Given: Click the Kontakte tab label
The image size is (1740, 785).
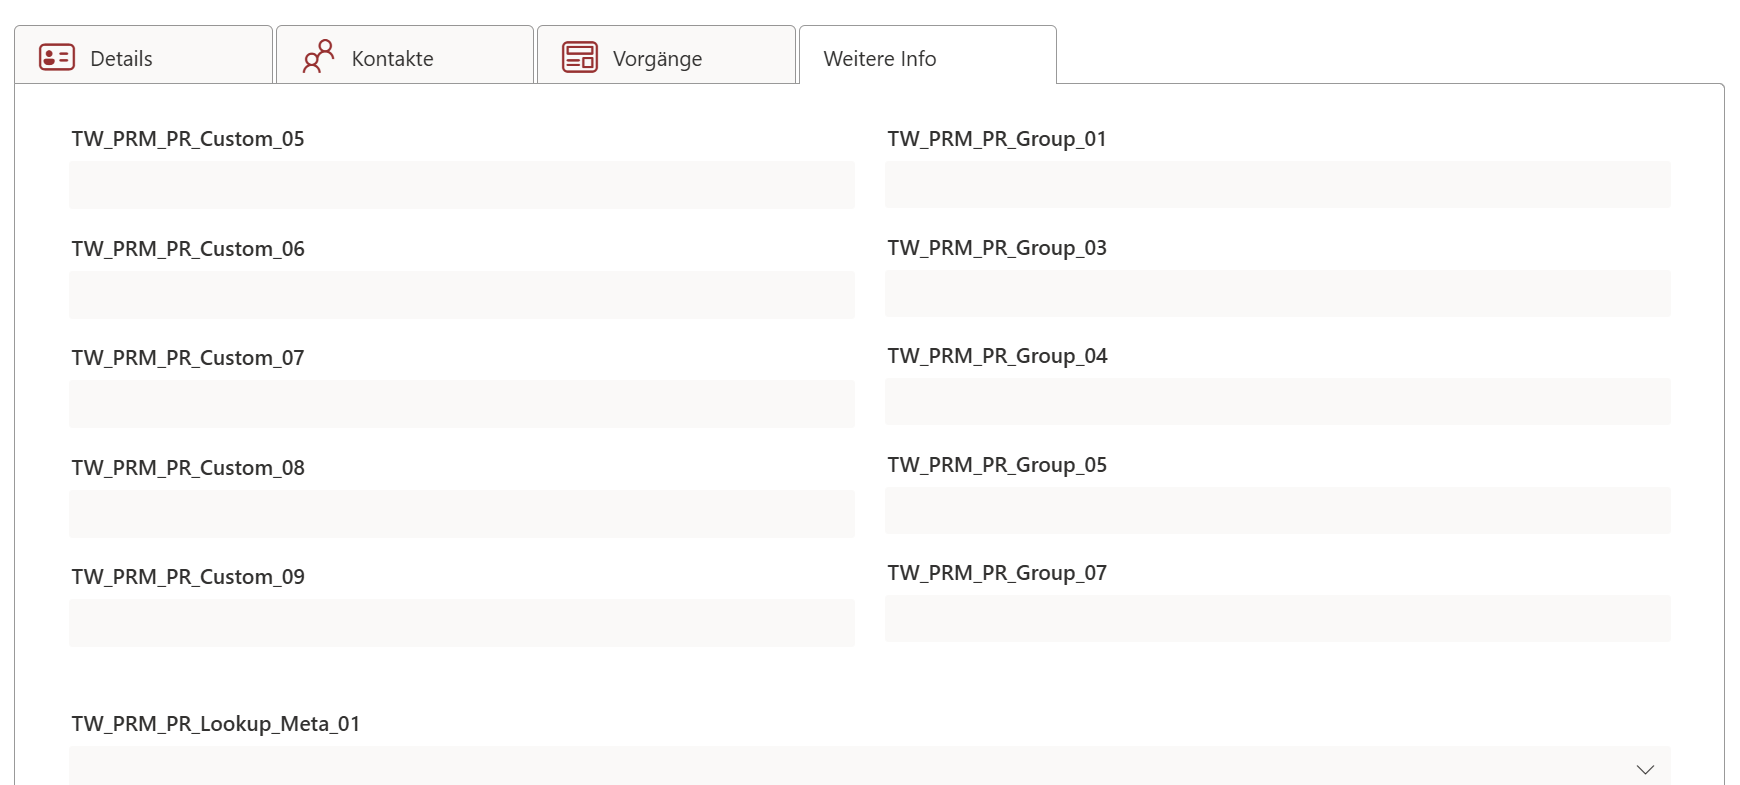Looking at the screenshot, I should point(392,59).
